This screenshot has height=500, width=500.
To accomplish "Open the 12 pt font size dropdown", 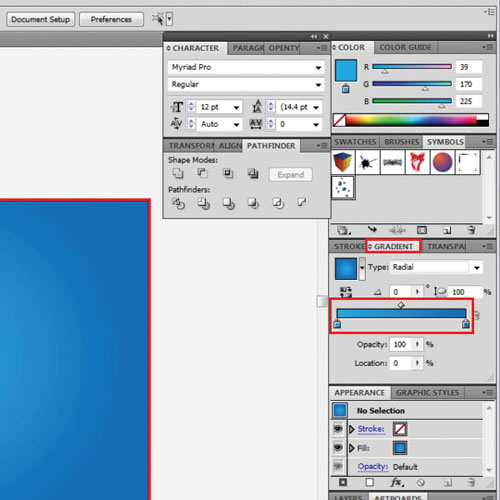I will click(x=236, y=107).
